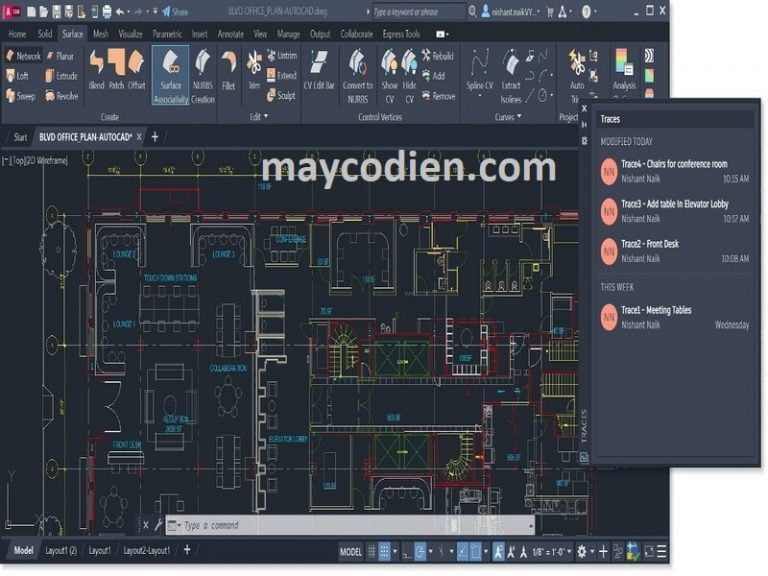Open user account nishant.naik dropdown
This screenshot has width=768, height=576.
[510, 12]
